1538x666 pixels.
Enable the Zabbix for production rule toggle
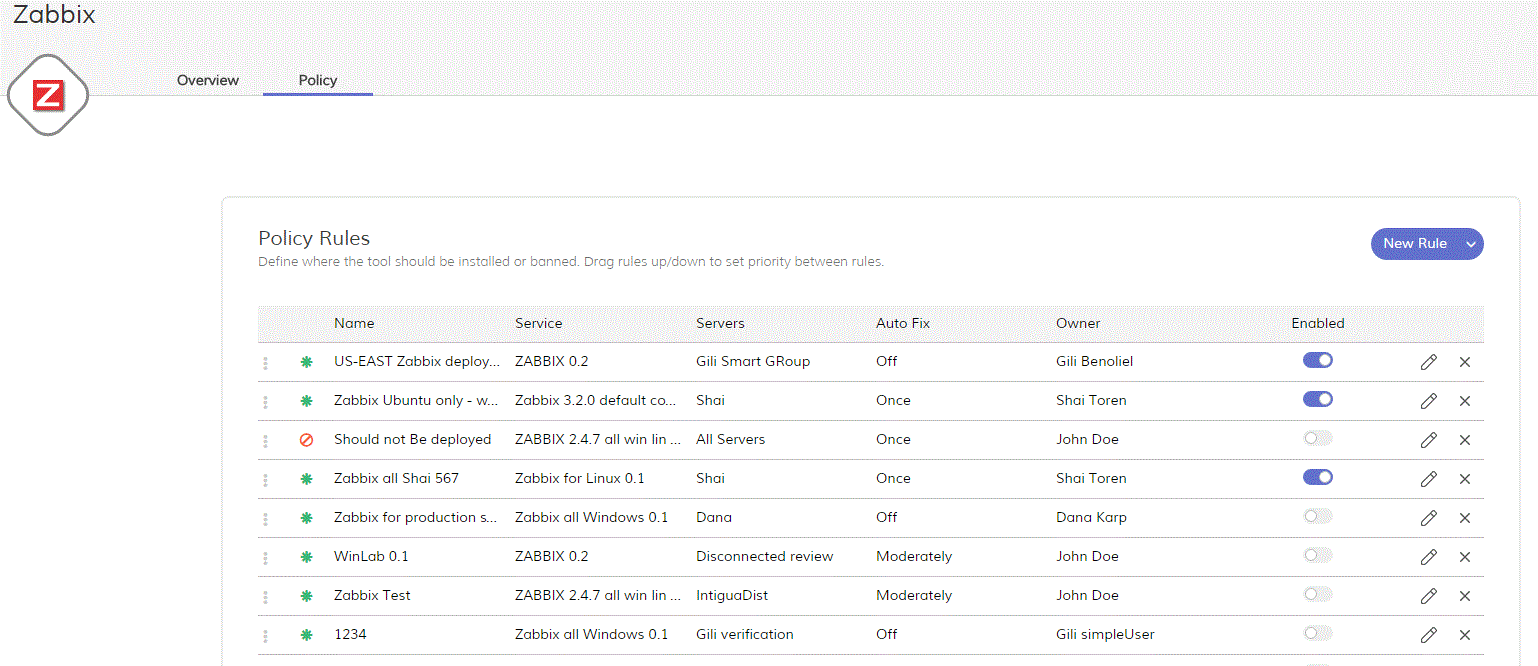coord(1318,516)
